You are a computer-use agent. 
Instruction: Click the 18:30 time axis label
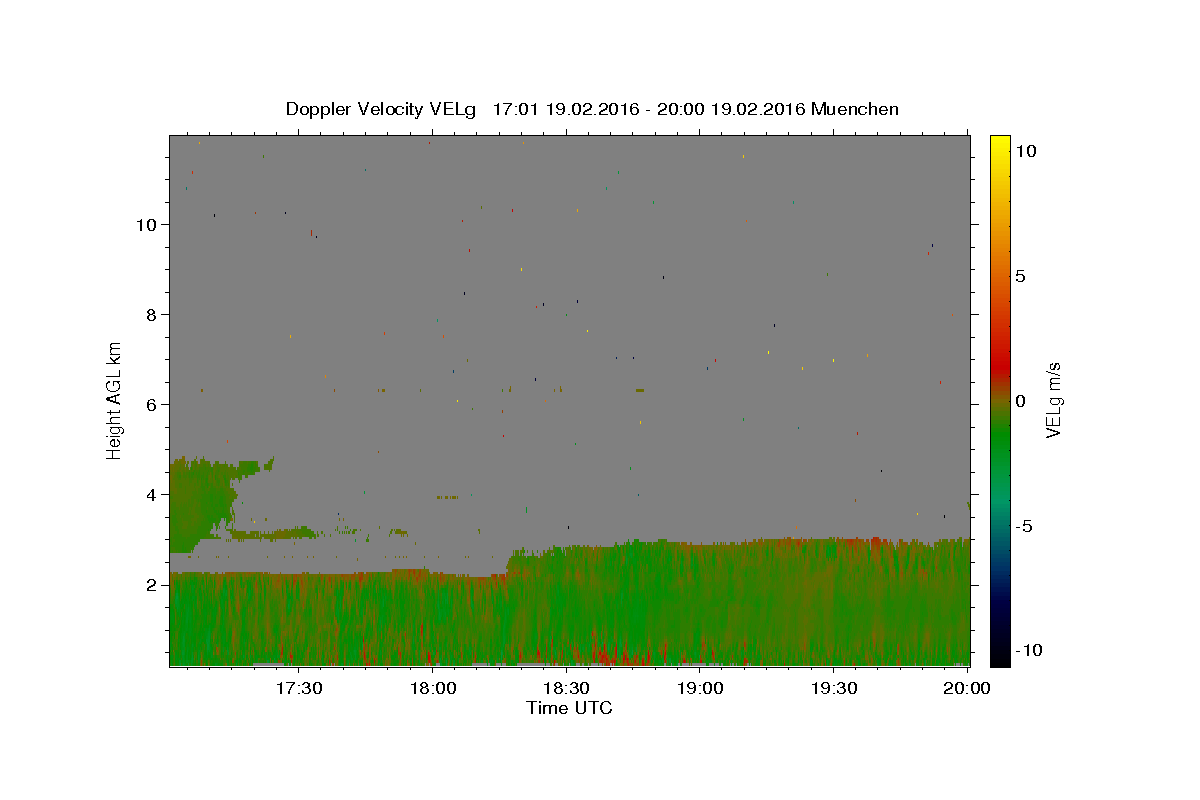click(x=567, y=688)
